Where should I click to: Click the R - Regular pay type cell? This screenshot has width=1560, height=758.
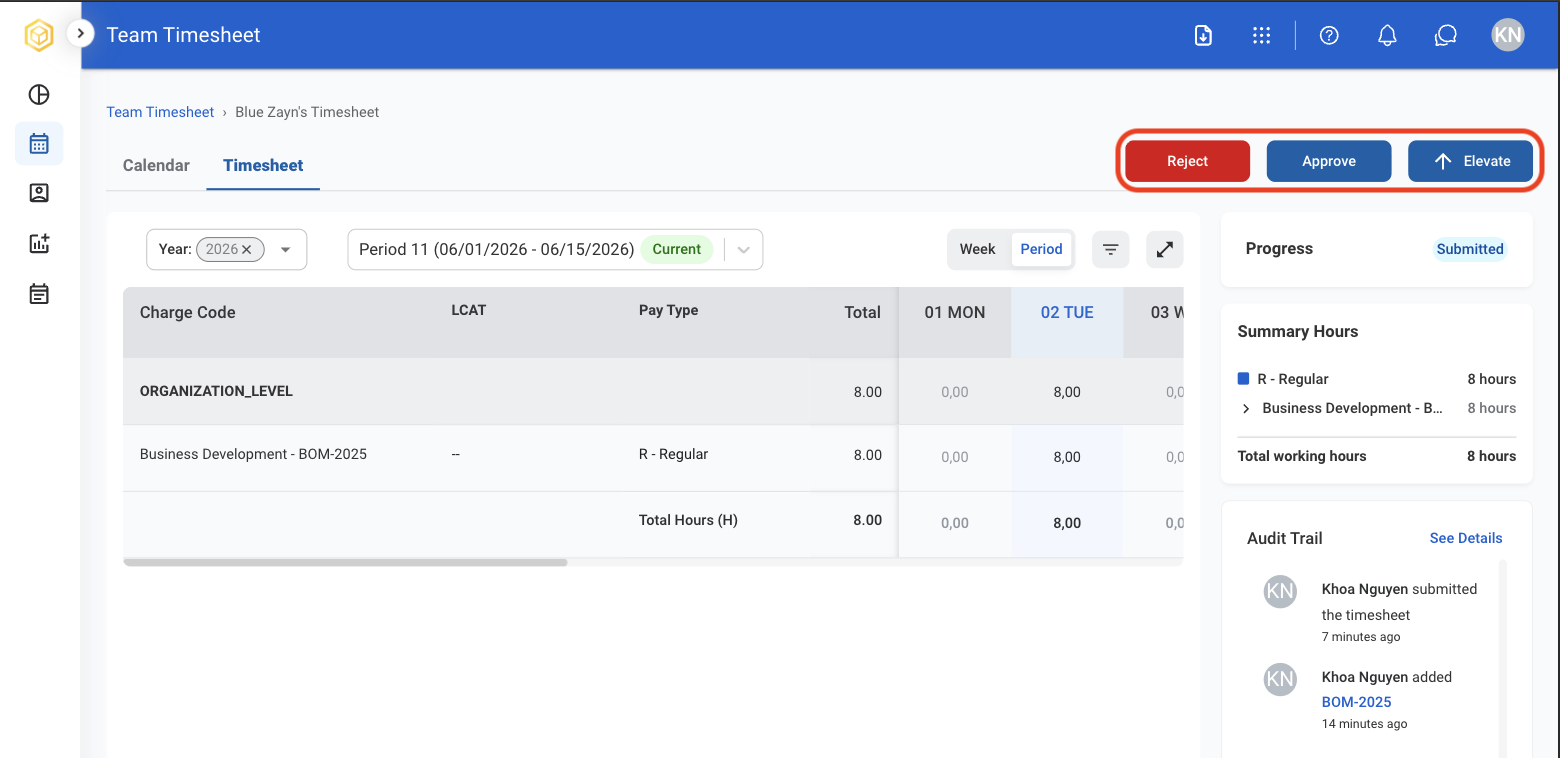coord(673,454)
